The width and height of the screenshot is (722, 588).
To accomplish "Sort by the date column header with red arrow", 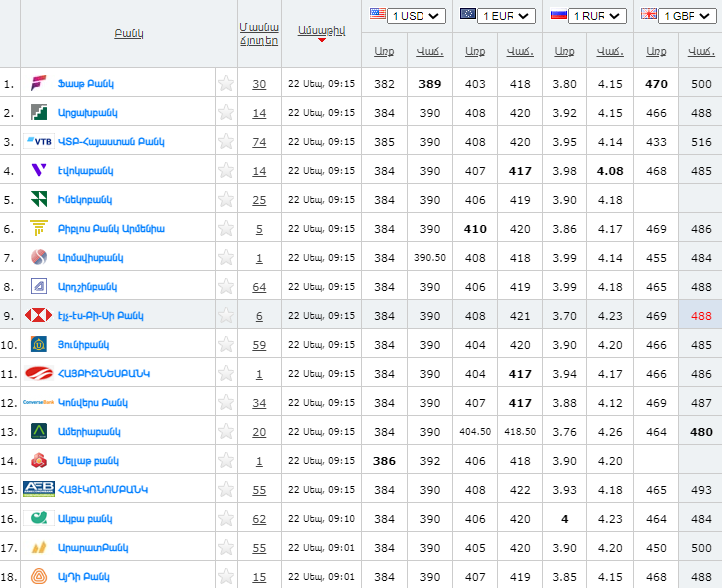I will 321,31.
